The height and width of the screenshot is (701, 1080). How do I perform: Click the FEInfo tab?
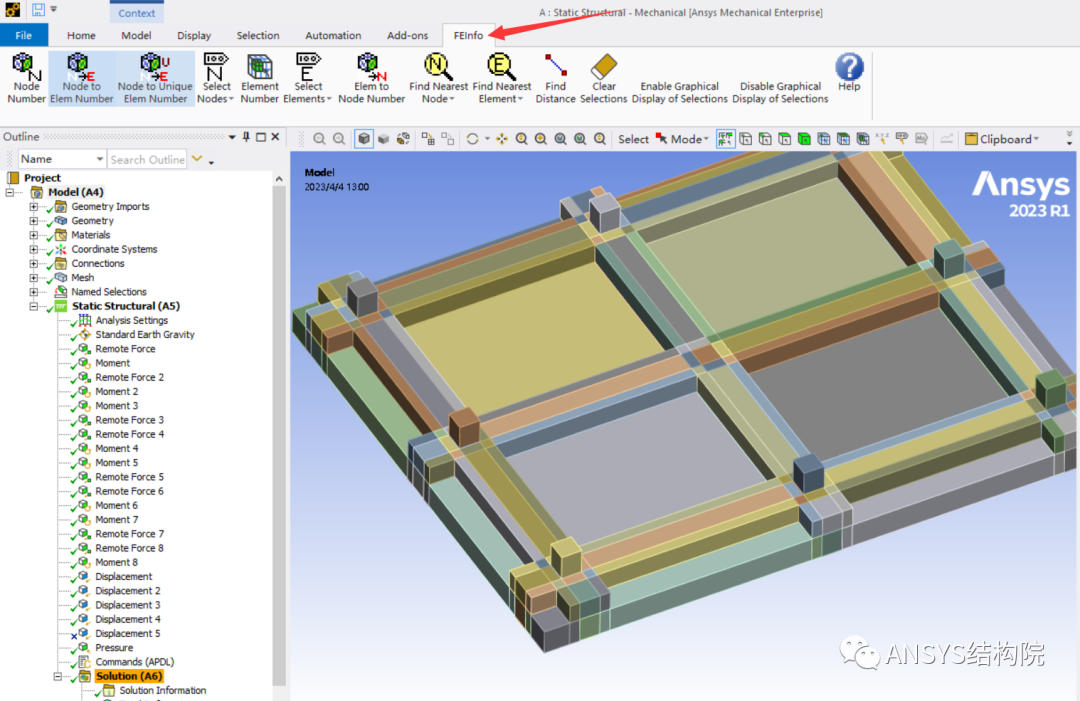(x=468, y=35)
